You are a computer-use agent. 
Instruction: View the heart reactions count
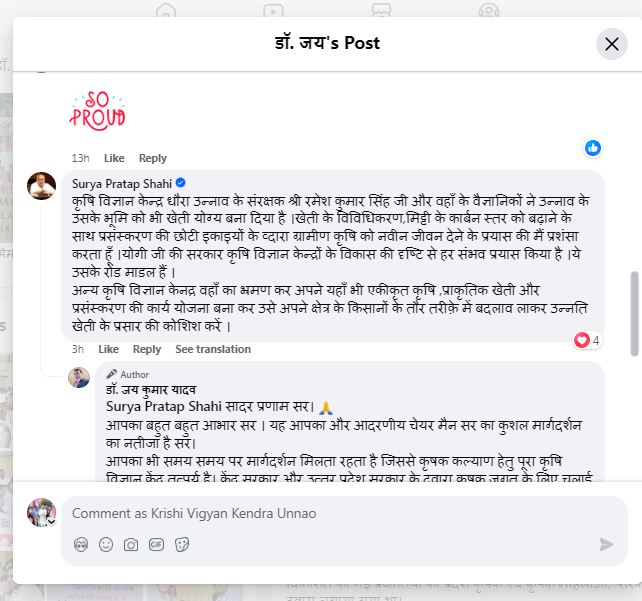tap(588, 340)
